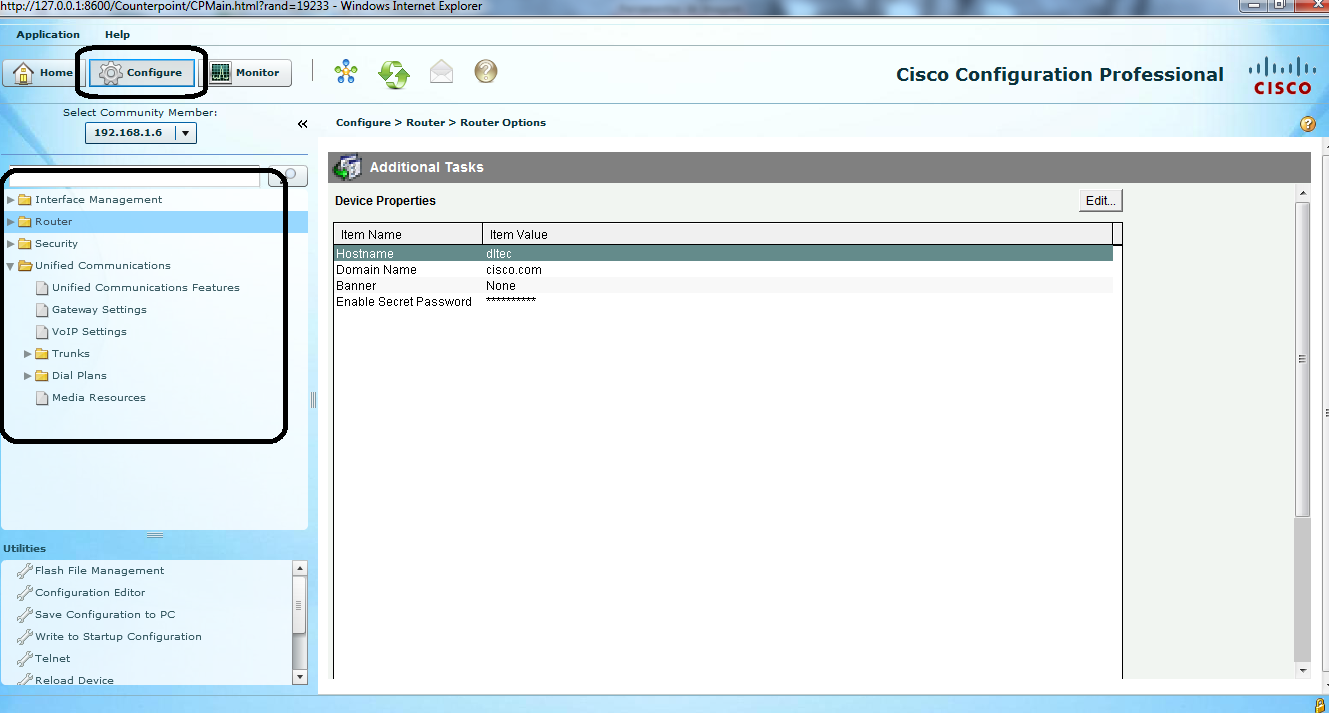Click the Item Value column header
The image size is (1329, 713).
(x=797, y=234)
